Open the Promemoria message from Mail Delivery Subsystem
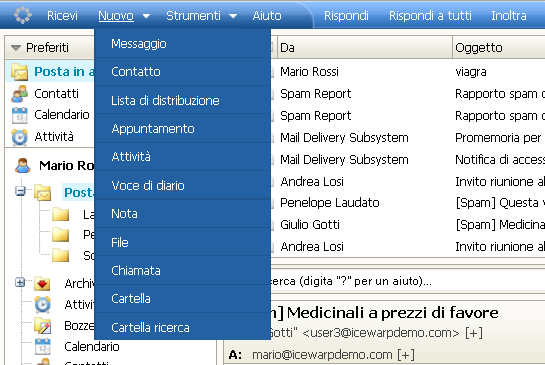Viewport: 545px width, 365px height. click(x=407, y=138)
